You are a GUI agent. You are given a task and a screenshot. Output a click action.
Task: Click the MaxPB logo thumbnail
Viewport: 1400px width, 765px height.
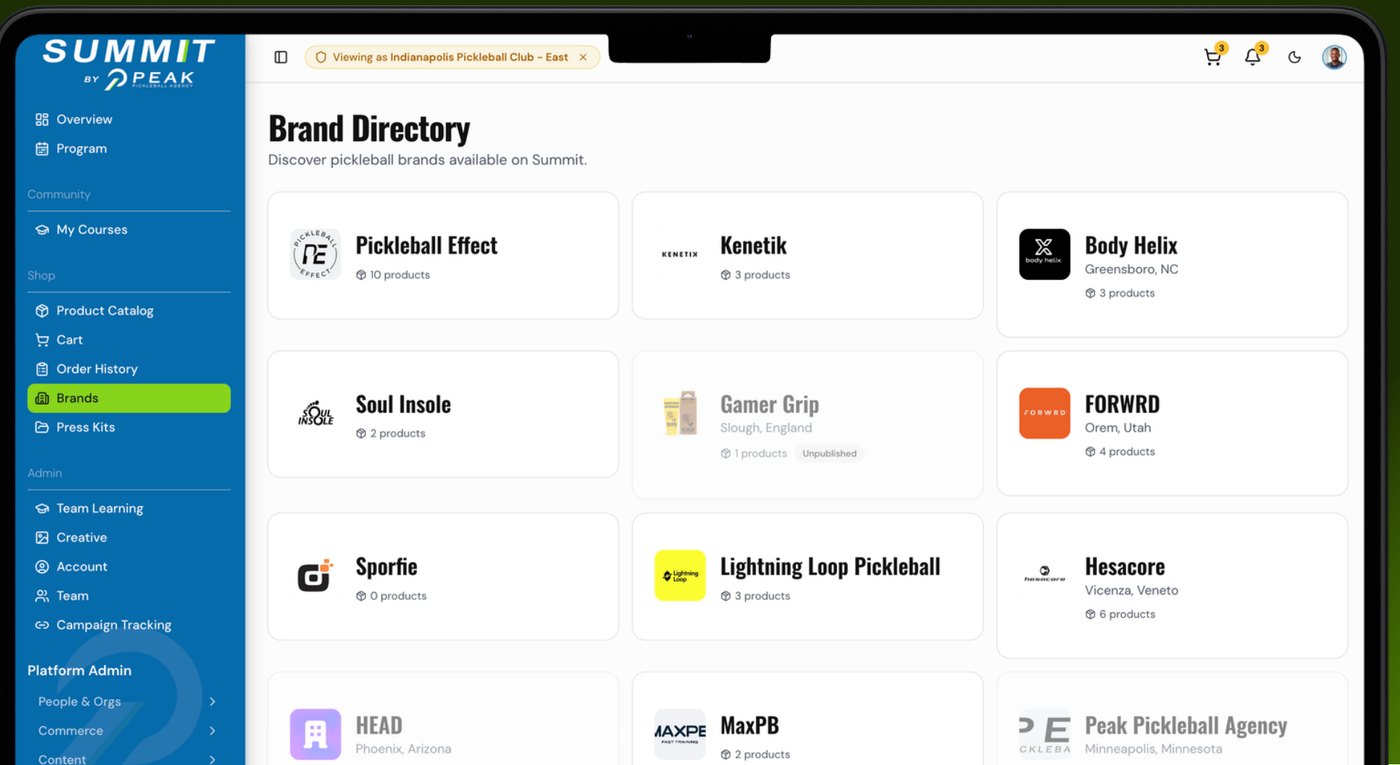[680, 734]
